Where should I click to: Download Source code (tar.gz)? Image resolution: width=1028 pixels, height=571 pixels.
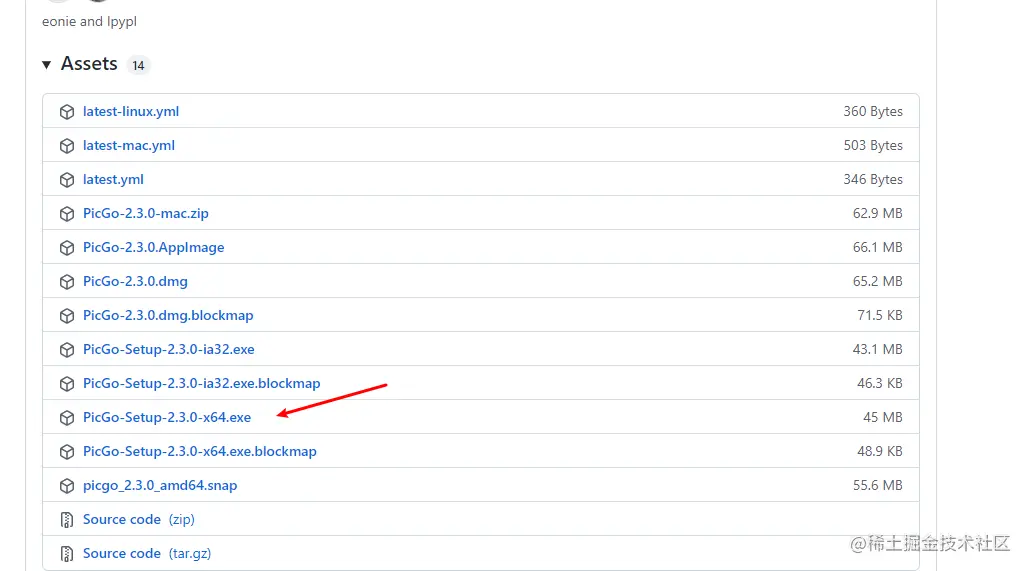(x=147, y=553)
